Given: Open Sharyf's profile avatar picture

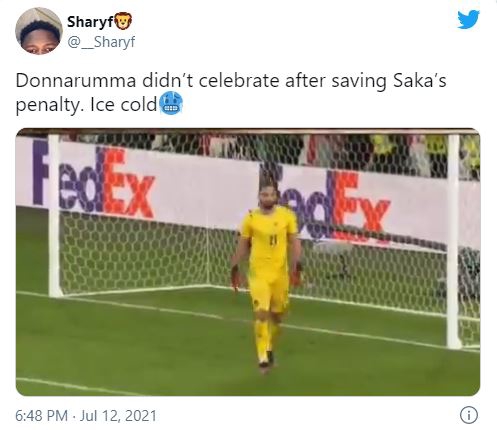Looking at the screenshot, I should click(x=39, y=31).
